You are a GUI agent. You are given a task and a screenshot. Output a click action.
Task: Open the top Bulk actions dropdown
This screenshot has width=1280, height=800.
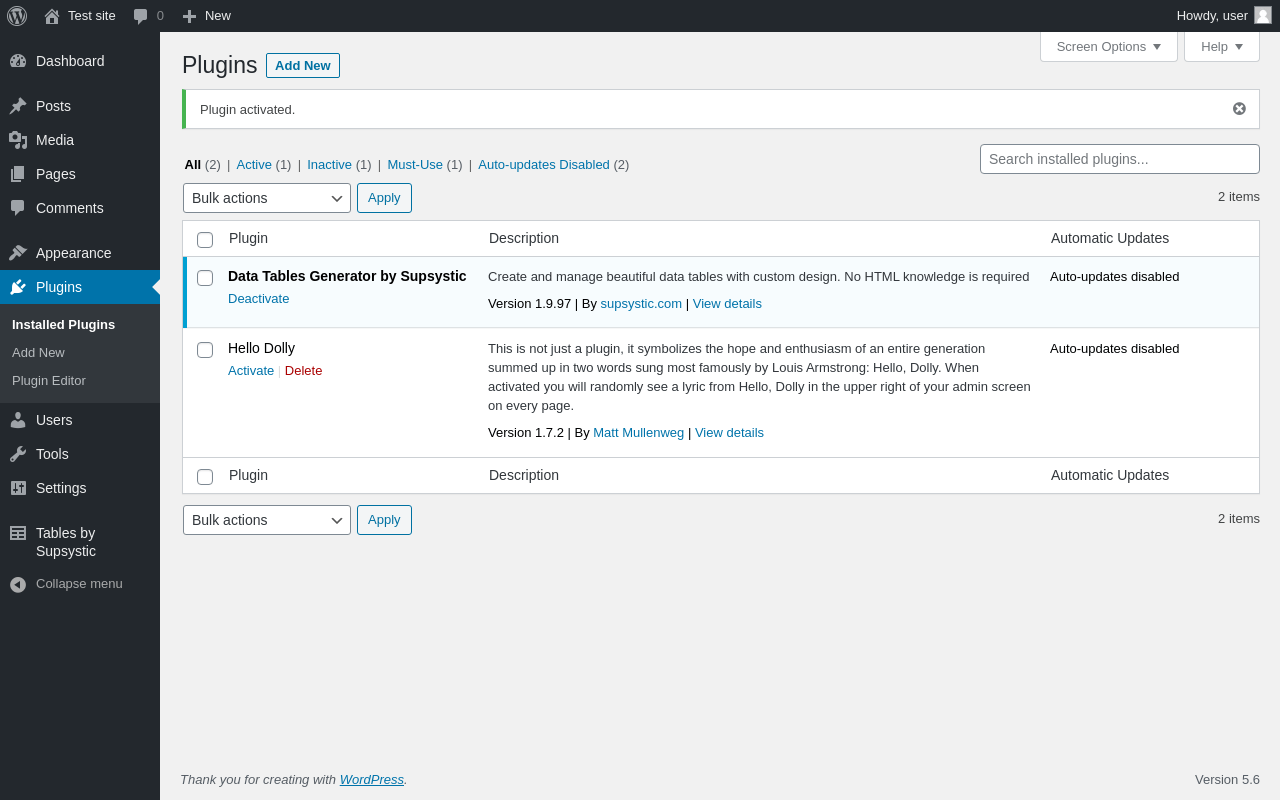coord(267,198)
